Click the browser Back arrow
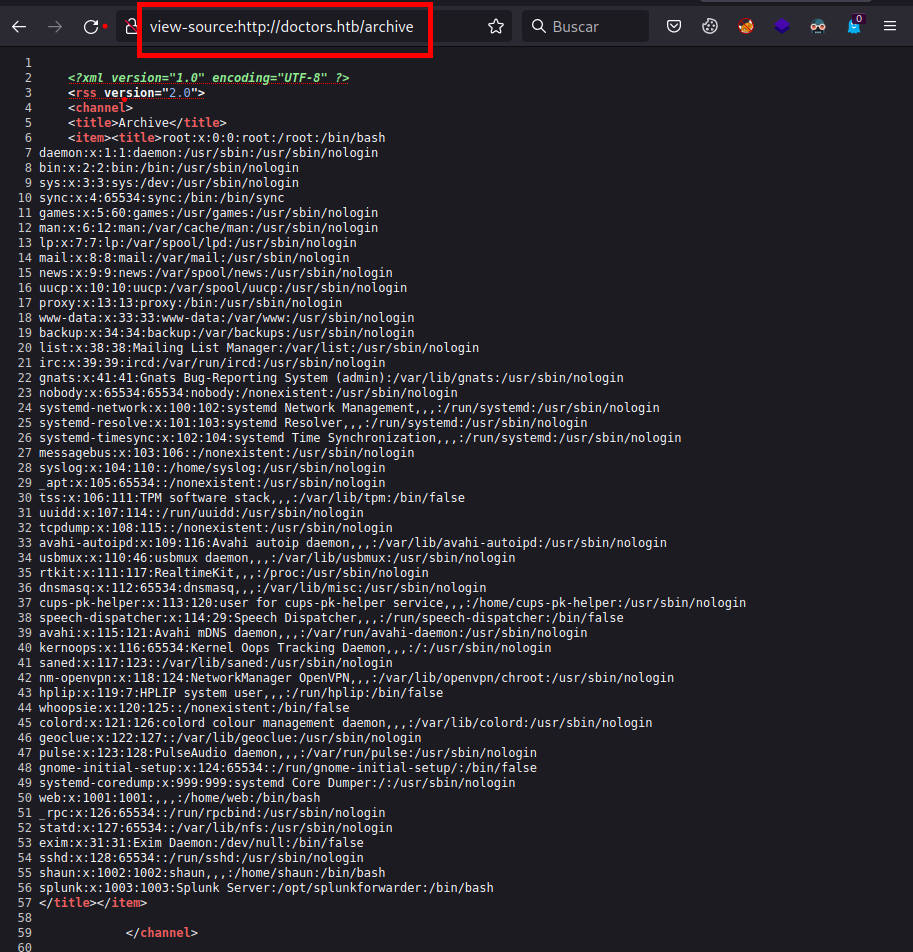 pyautogui.click(x=19, y=27)
